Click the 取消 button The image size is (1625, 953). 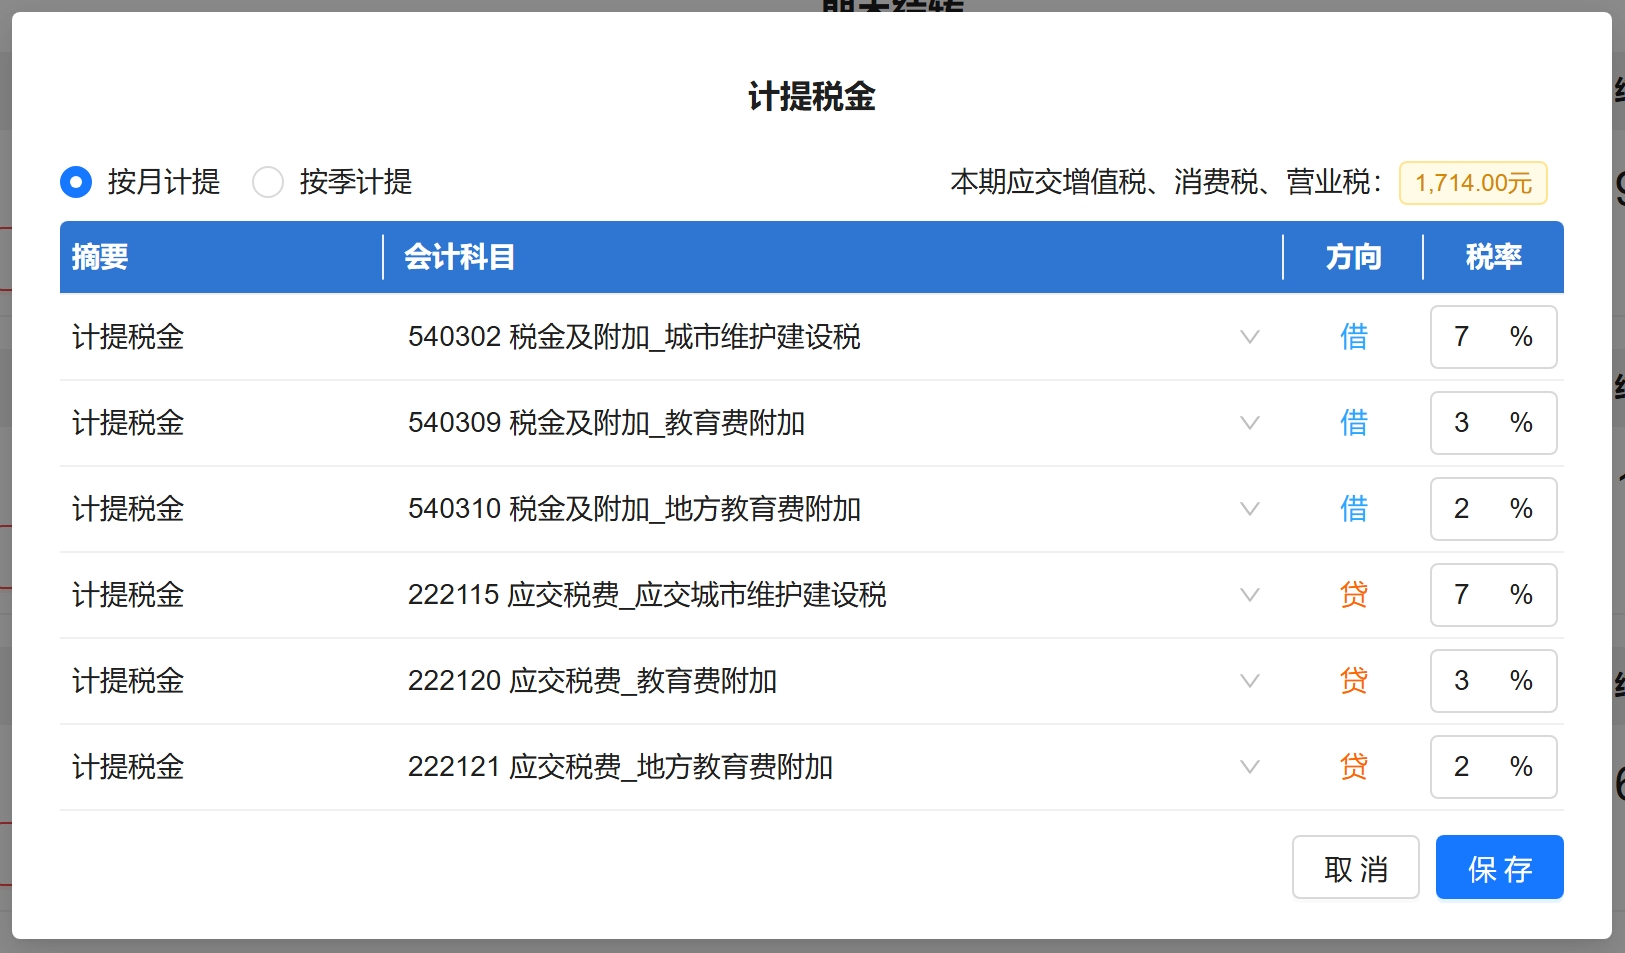coord(1355,868)
